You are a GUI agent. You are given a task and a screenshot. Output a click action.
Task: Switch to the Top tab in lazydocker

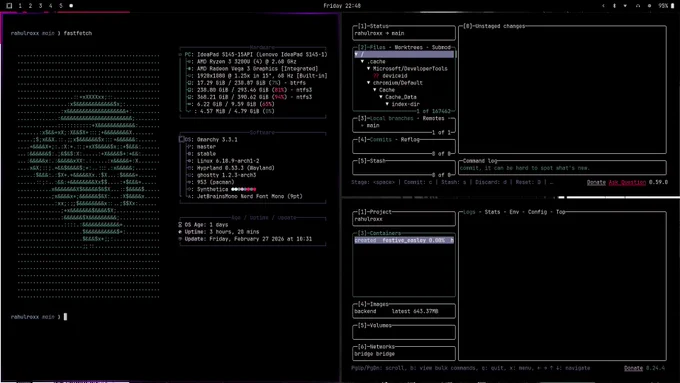coord(561,212)
